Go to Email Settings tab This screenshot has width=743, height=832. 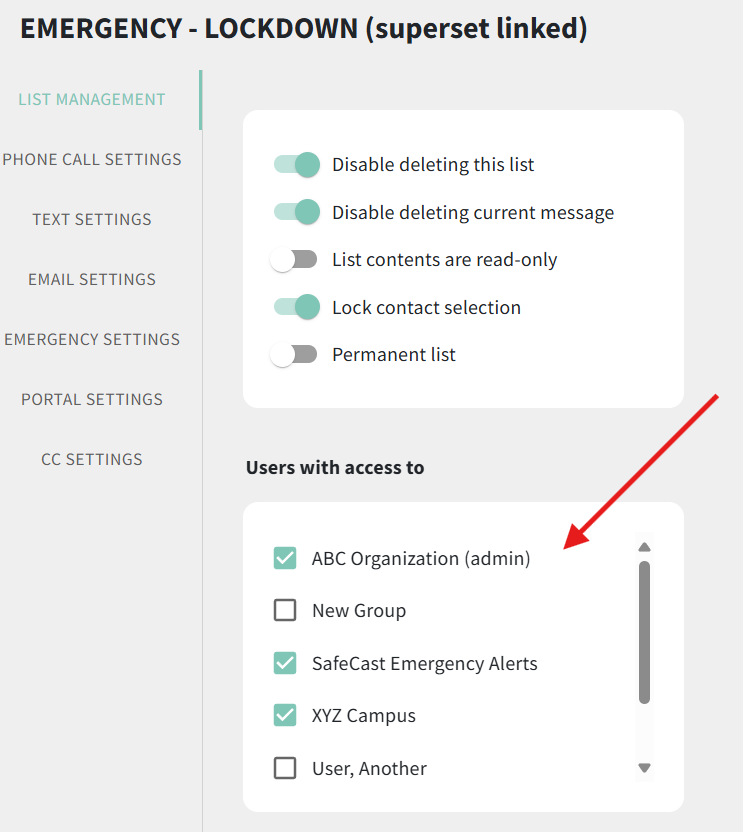tap(92, 279)
